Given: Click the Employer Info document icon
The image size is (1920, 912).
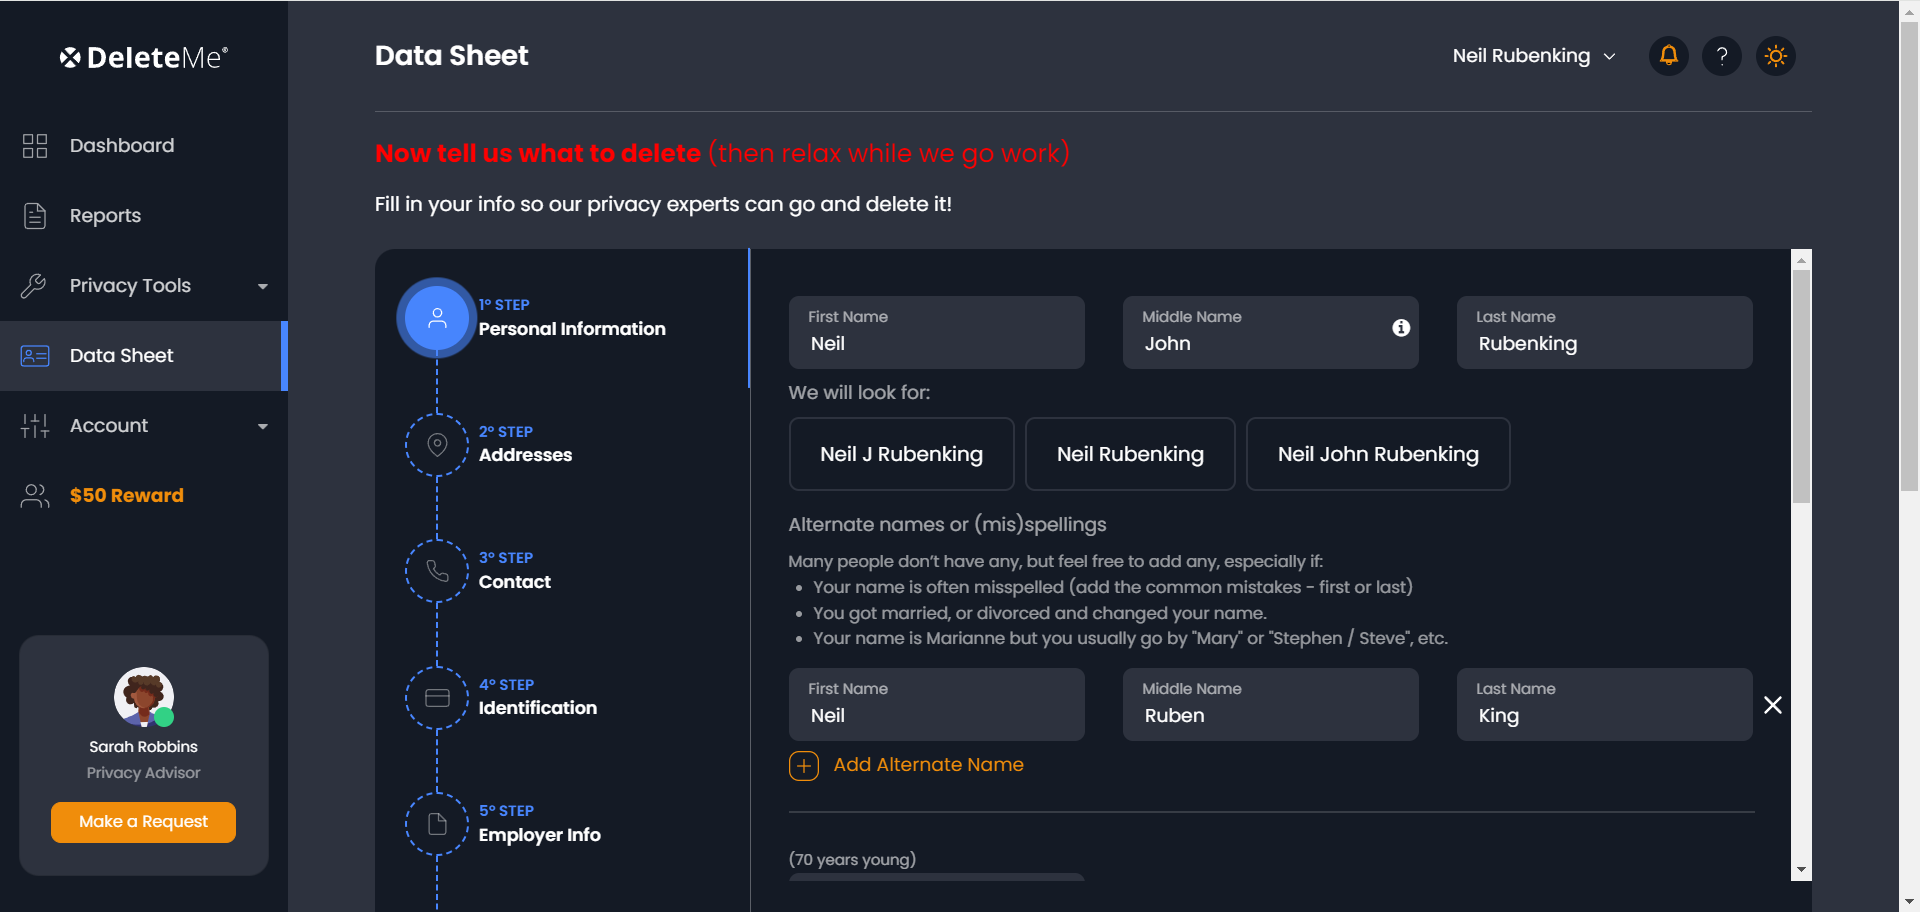Looking at the screenshot, I should click(437, 824).
